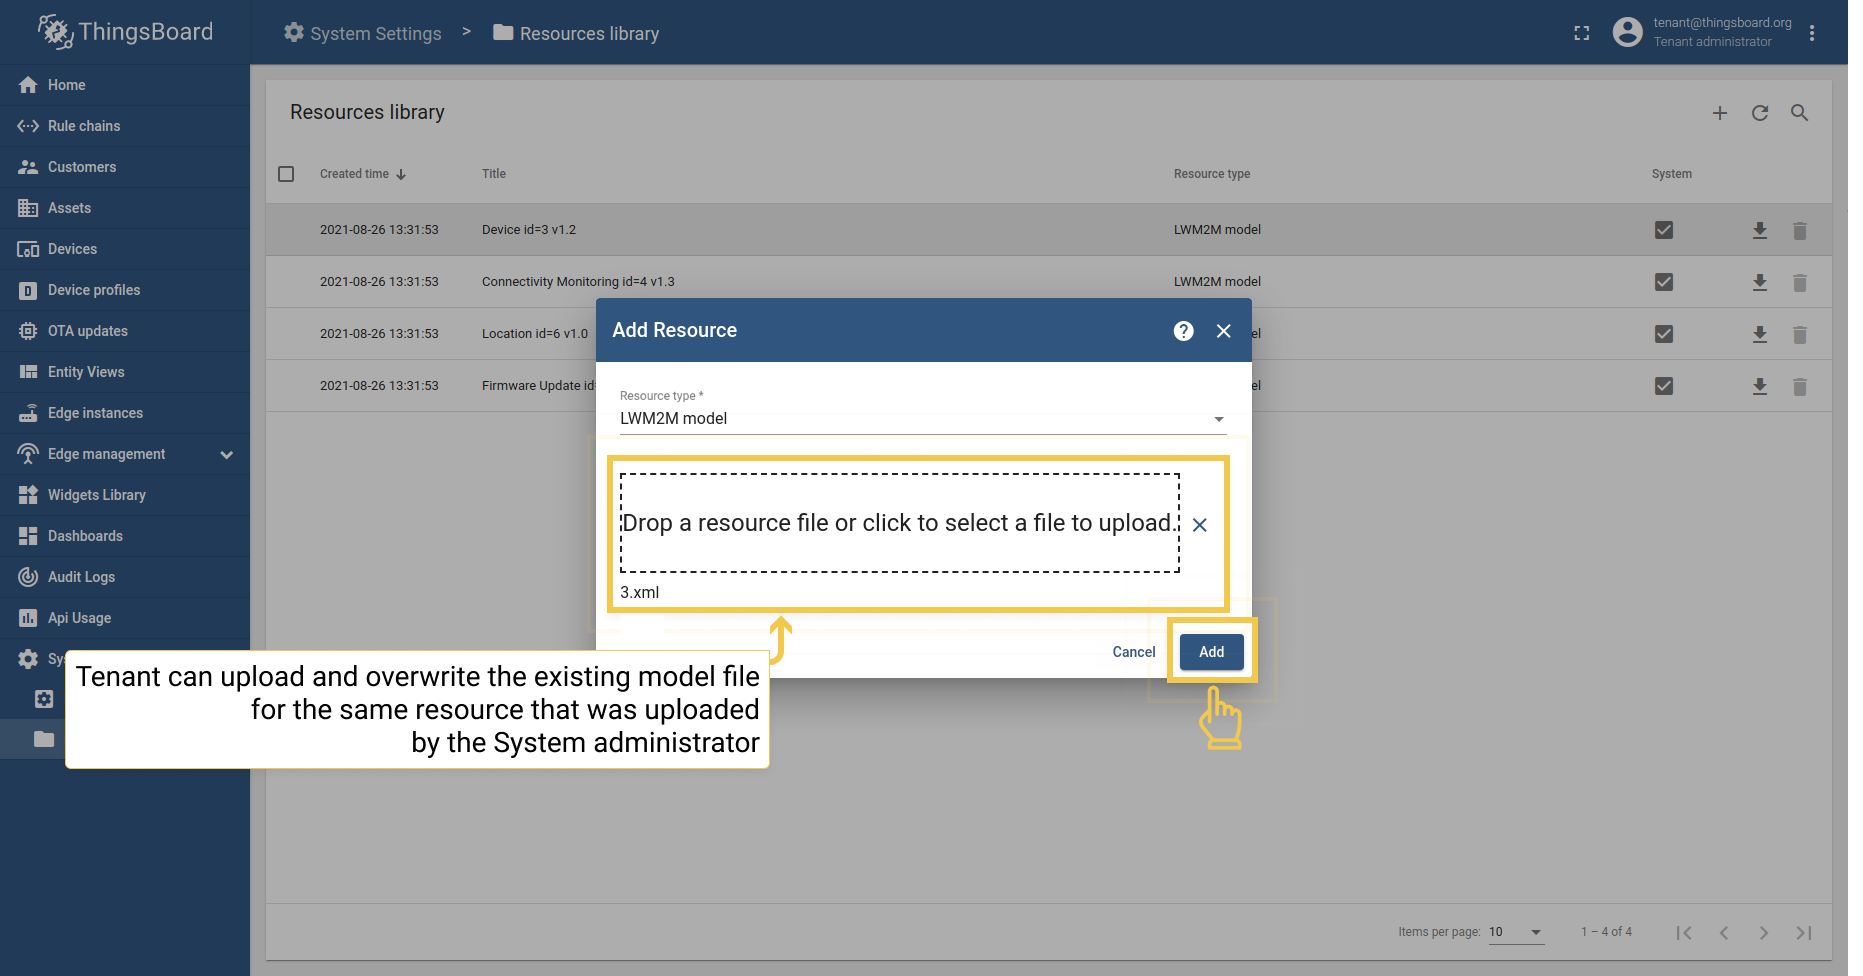Delete the Location id=6 resource
Viewport: 1863px width, 976px height.
(1800, 335)
